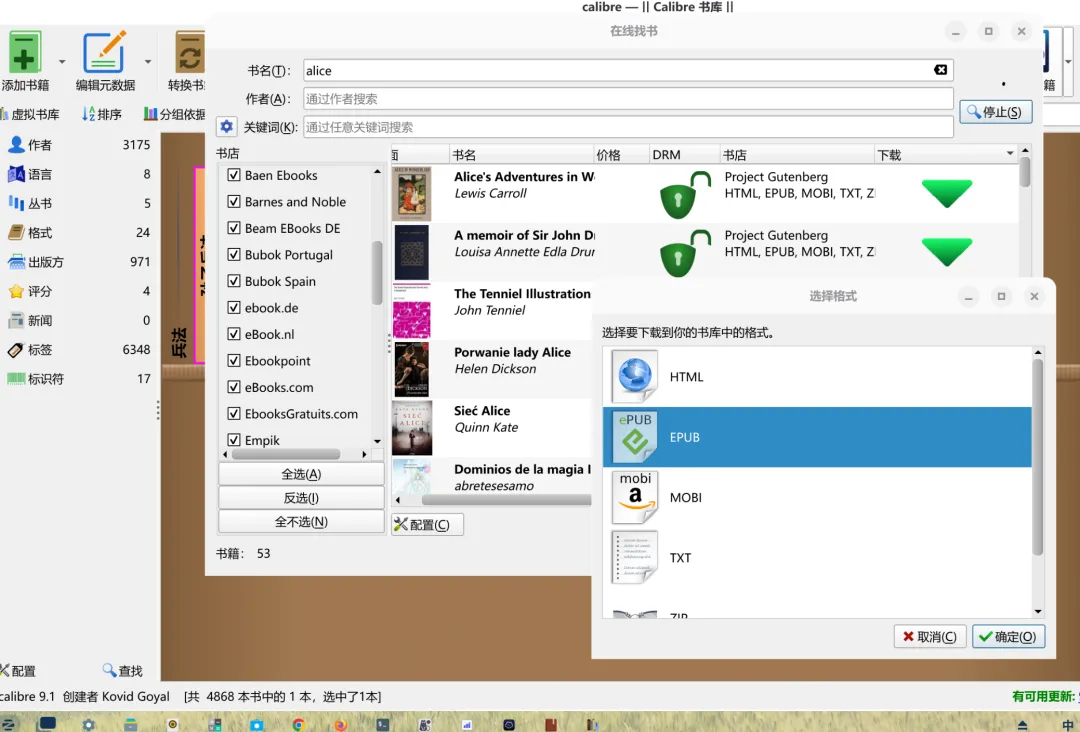
Task: Toggle the eBook.nl store checkbox
Action: [x=234, y=334]
